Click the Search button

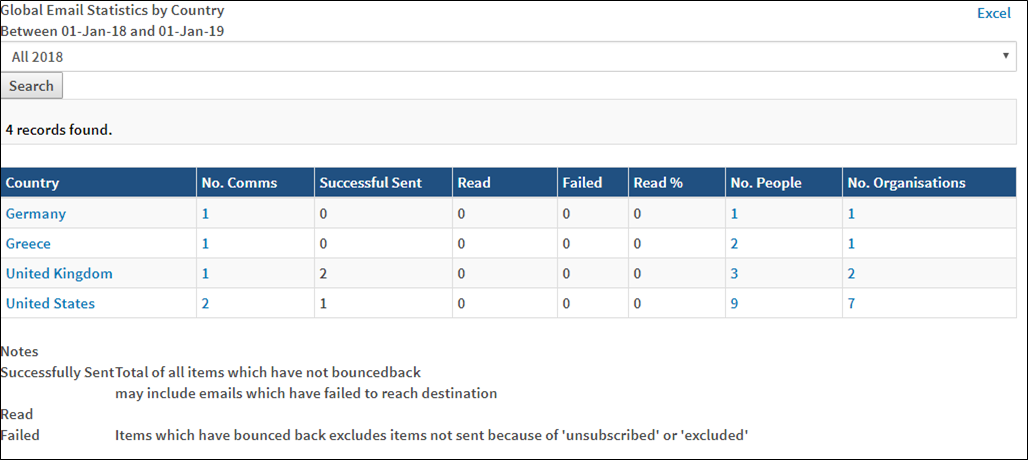pos(31,86)
